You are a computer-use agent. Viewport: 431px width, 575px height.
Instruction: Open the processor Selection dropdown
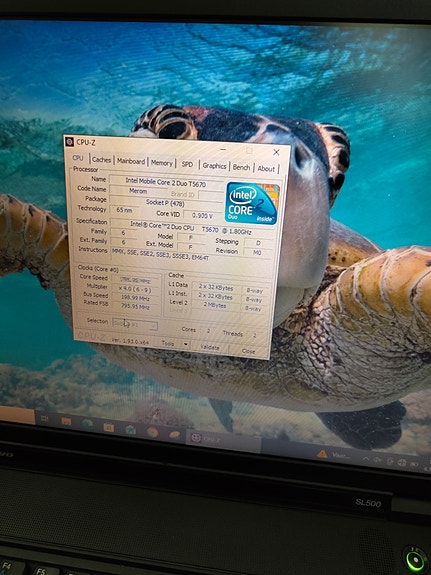135,324
